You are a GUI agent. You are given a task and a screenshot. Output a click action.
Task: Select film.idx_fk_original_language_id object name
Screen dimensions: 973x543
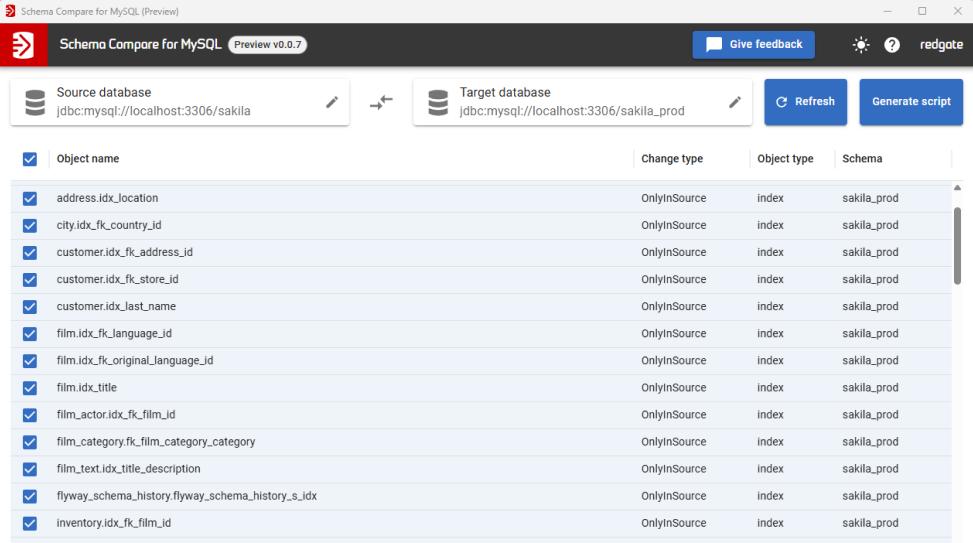point(135,361)
